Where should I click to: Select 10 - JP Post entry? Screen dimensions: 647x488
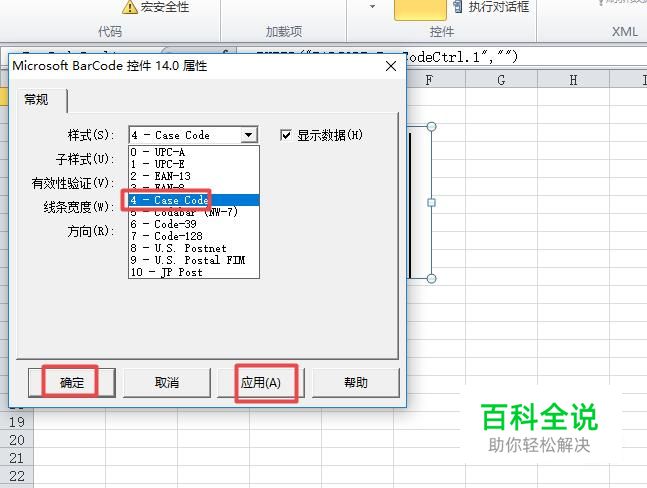pyautogui.click(x=194, y=272)
